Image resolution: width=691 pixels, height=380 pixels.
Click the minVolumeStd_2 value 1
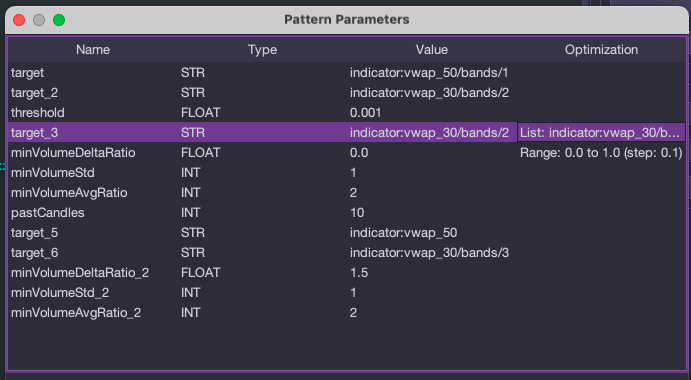353,292
